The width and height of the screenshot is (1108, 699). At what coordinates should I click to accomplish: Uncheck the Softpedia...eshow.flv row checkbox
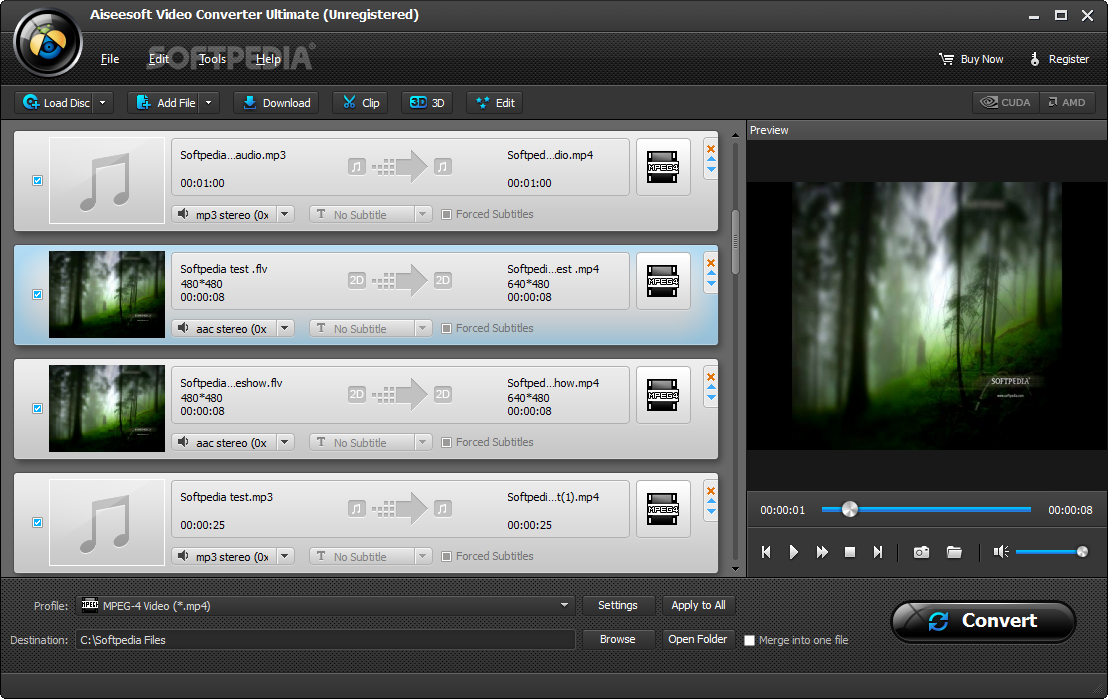tap(37, 409)
